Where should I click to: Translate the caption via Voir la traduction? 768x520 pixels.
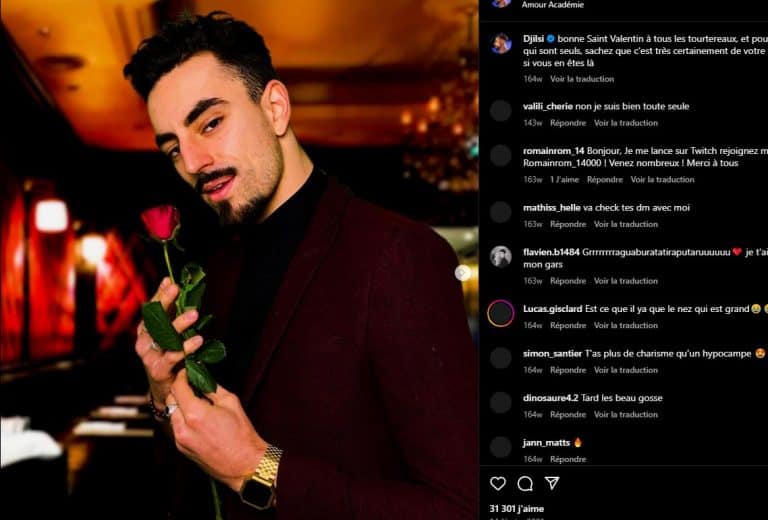pos(582,79)
